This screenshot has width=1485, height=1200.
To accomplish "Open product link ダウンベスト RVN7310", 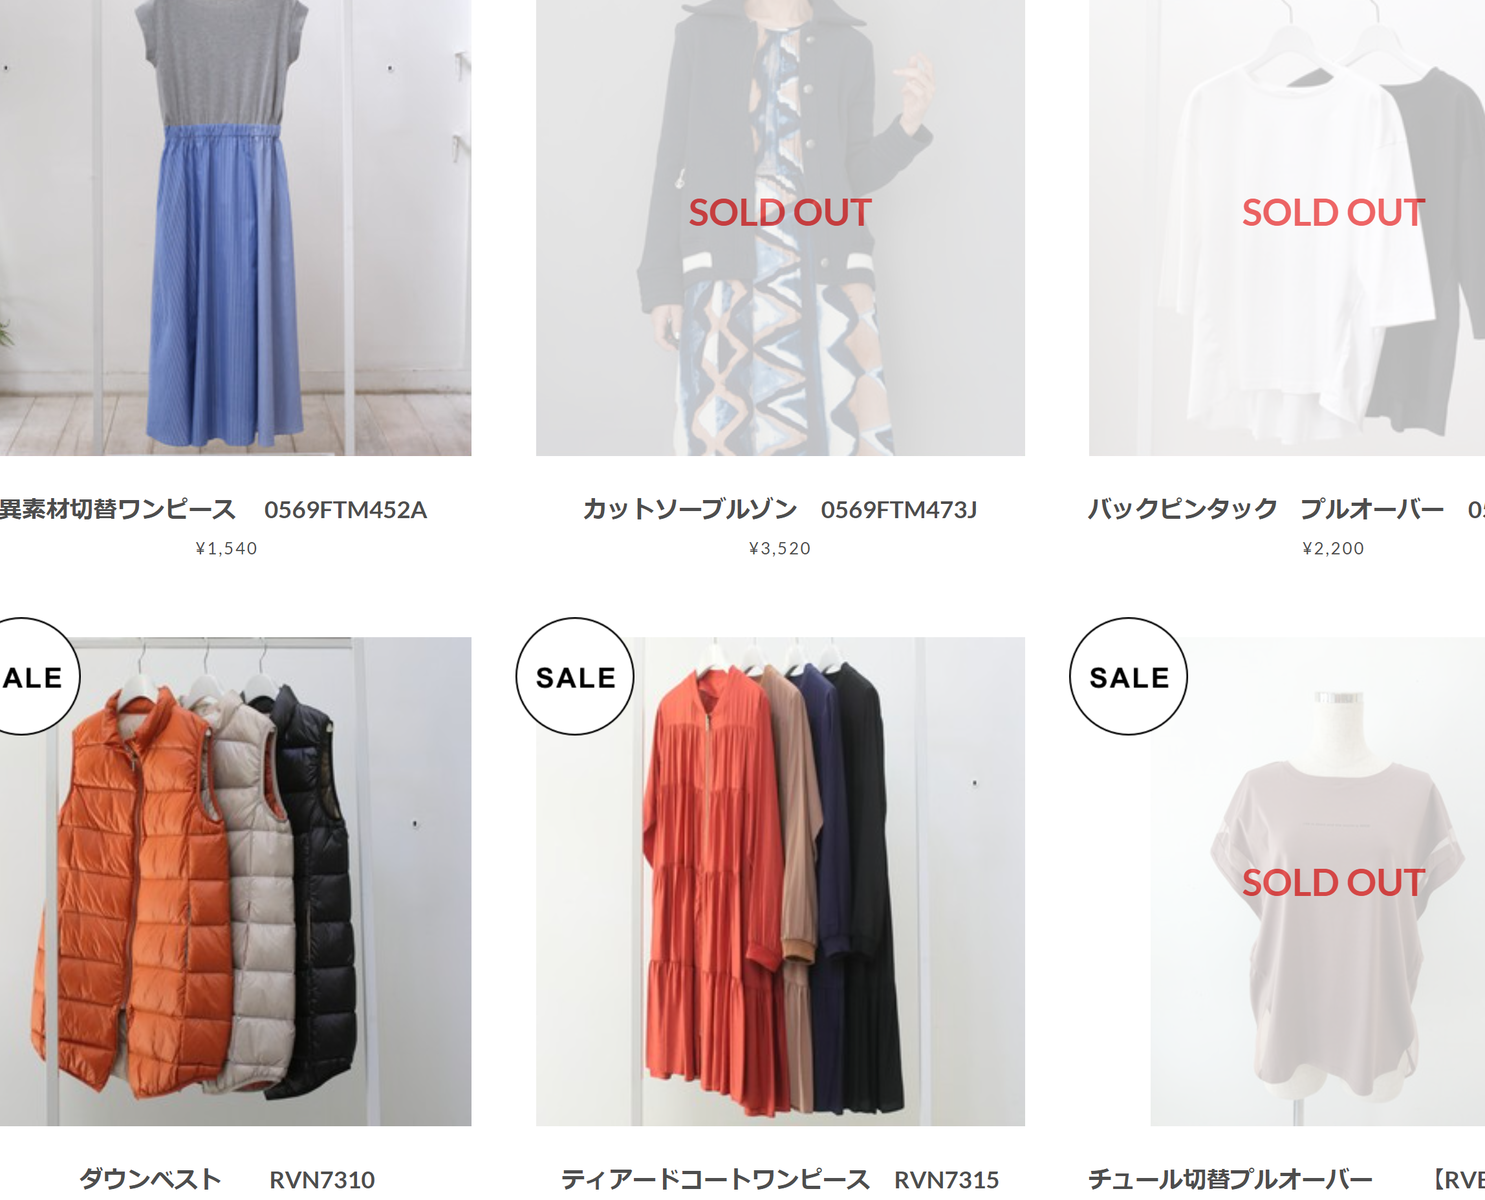I will click(x=227, y=1179).
